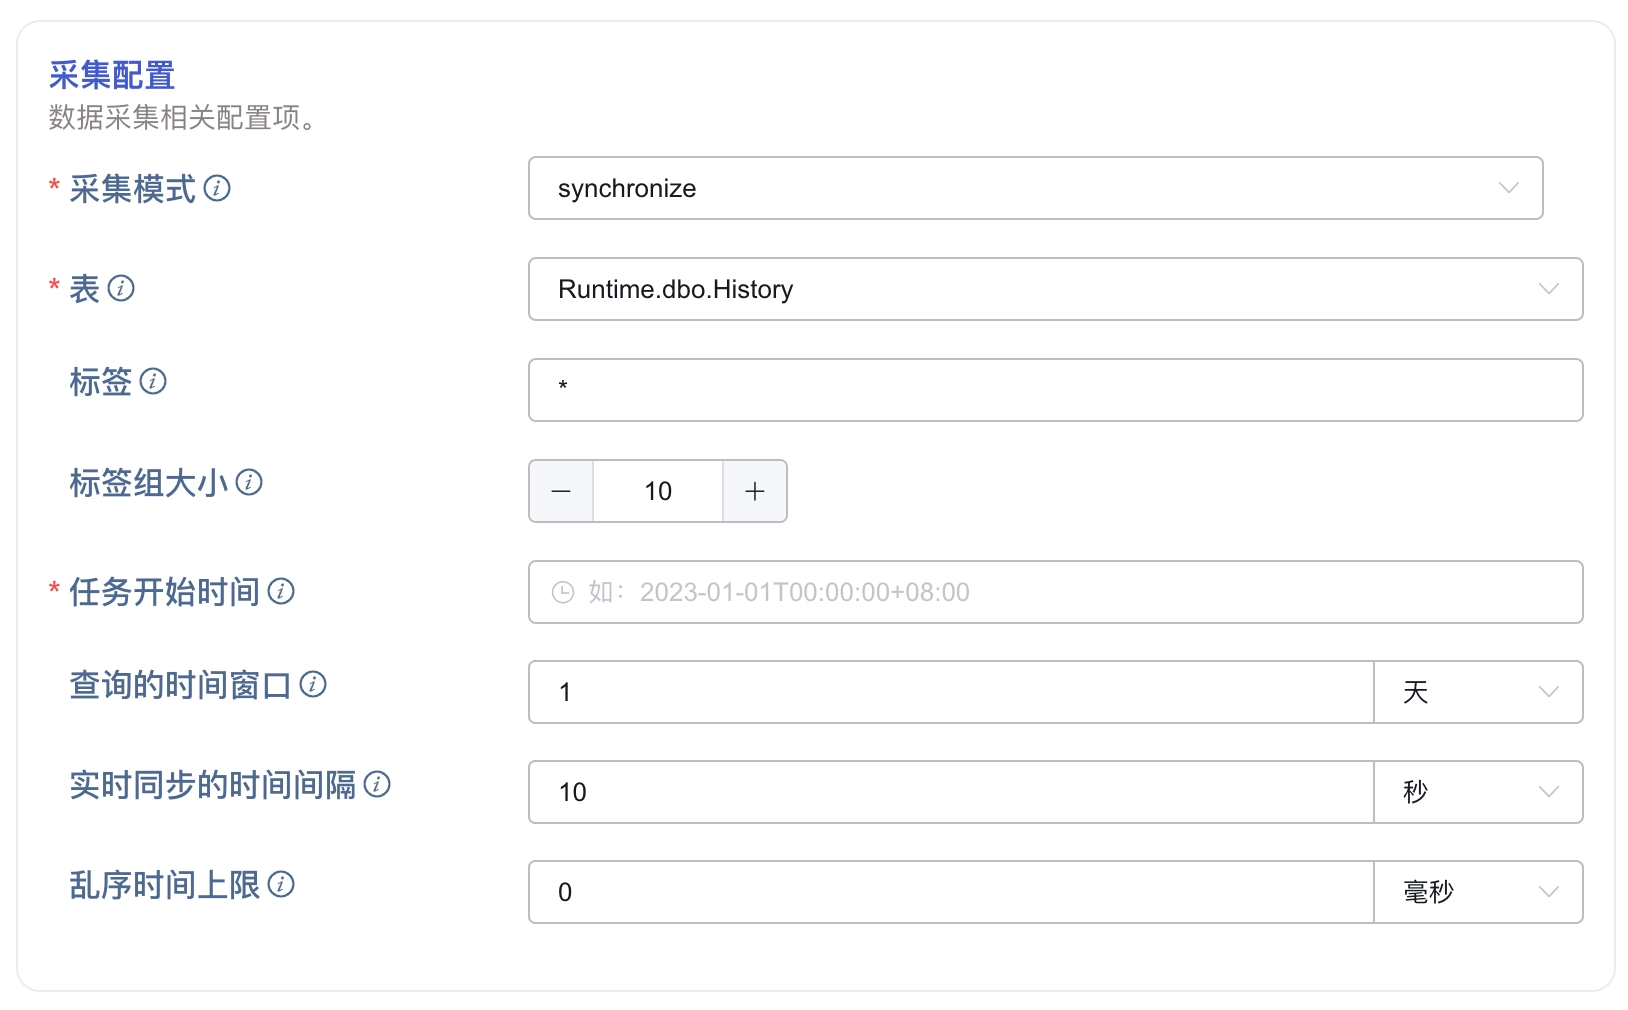Viewport: 1628px width, 1010px height.
Task: Click the 查询的时间窗口 value field
Action: tap(950, 692)
